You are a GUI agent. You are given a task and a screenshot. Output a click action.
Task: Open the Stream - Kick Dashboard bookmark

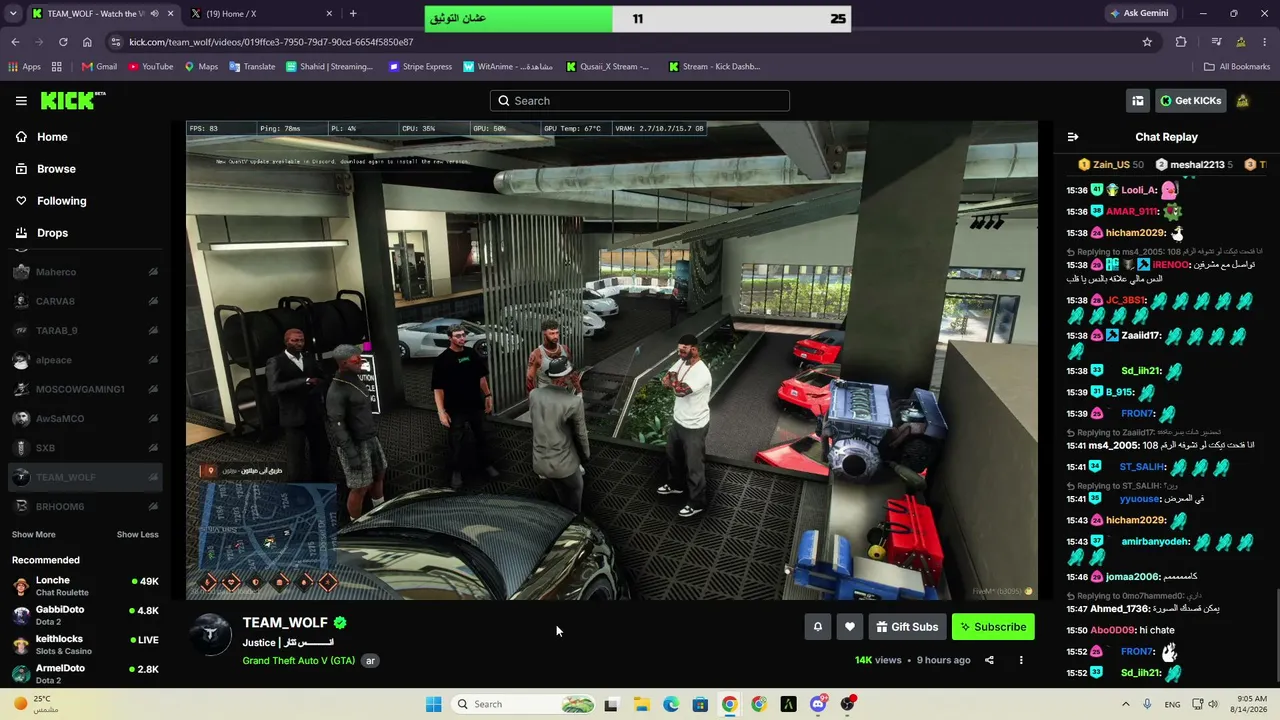click(714, 67)
